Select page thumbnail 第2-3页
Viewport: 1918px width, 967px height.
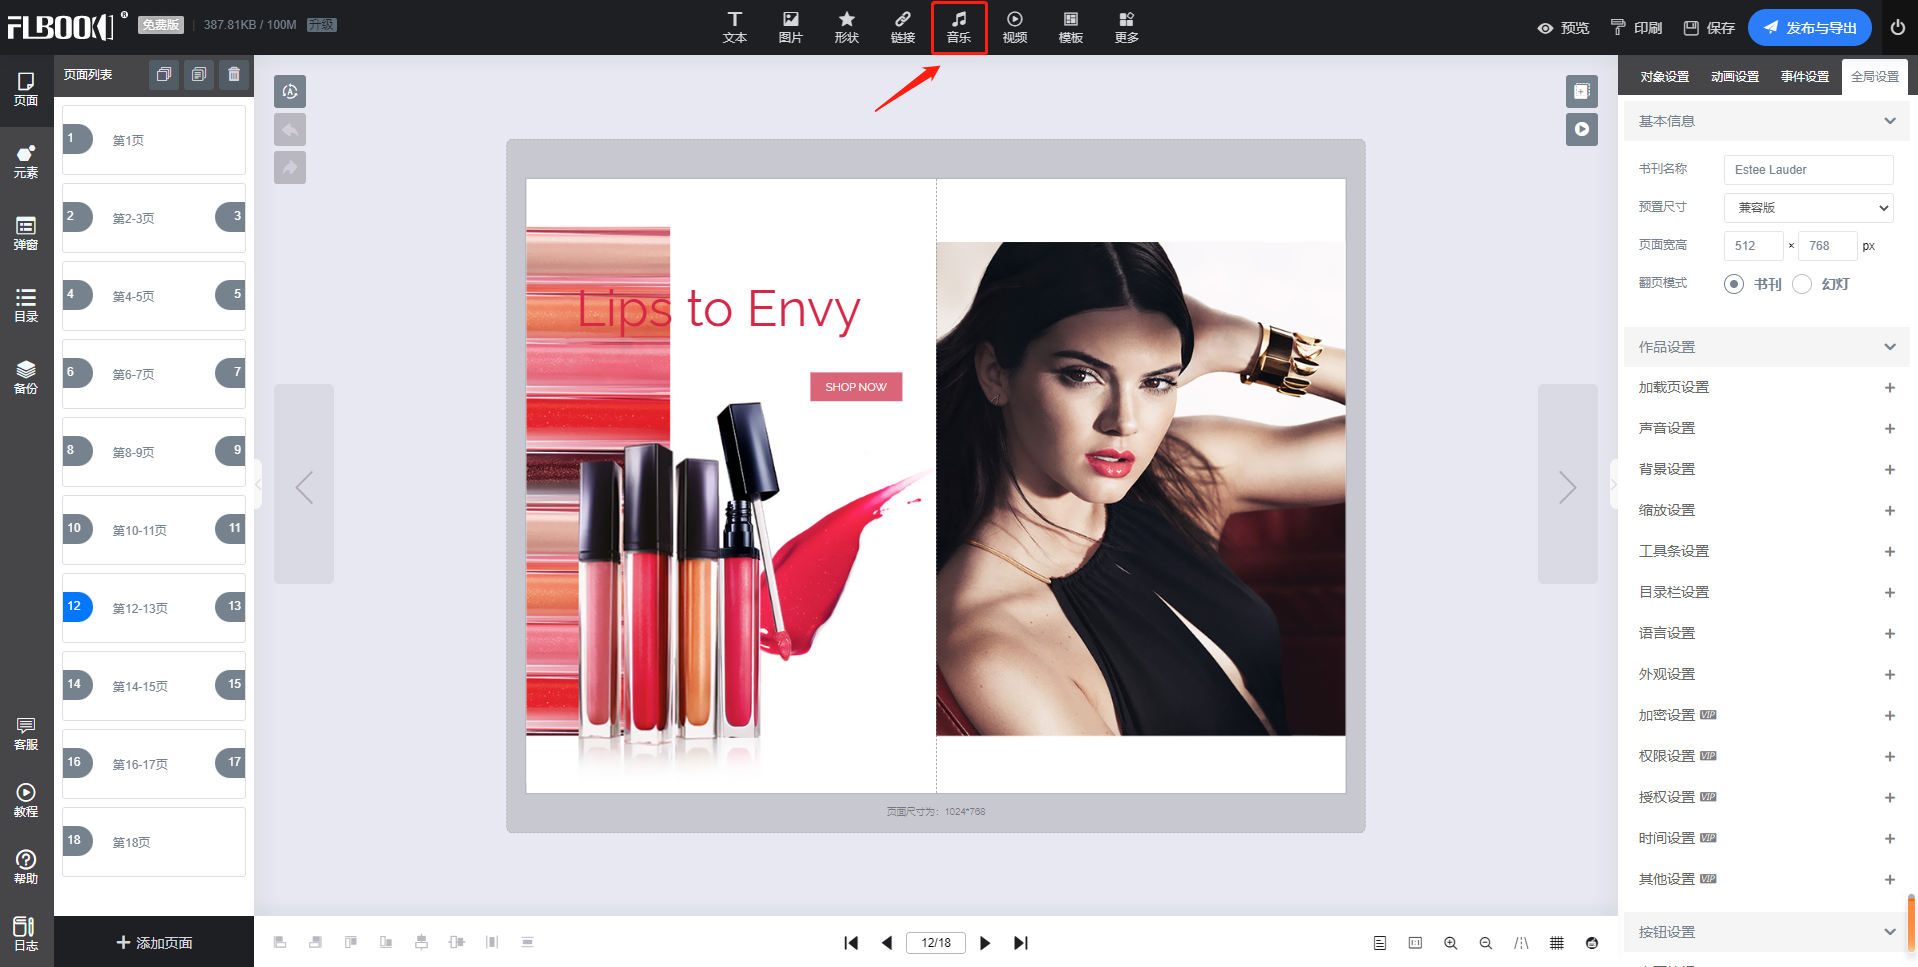click(154, 218)
